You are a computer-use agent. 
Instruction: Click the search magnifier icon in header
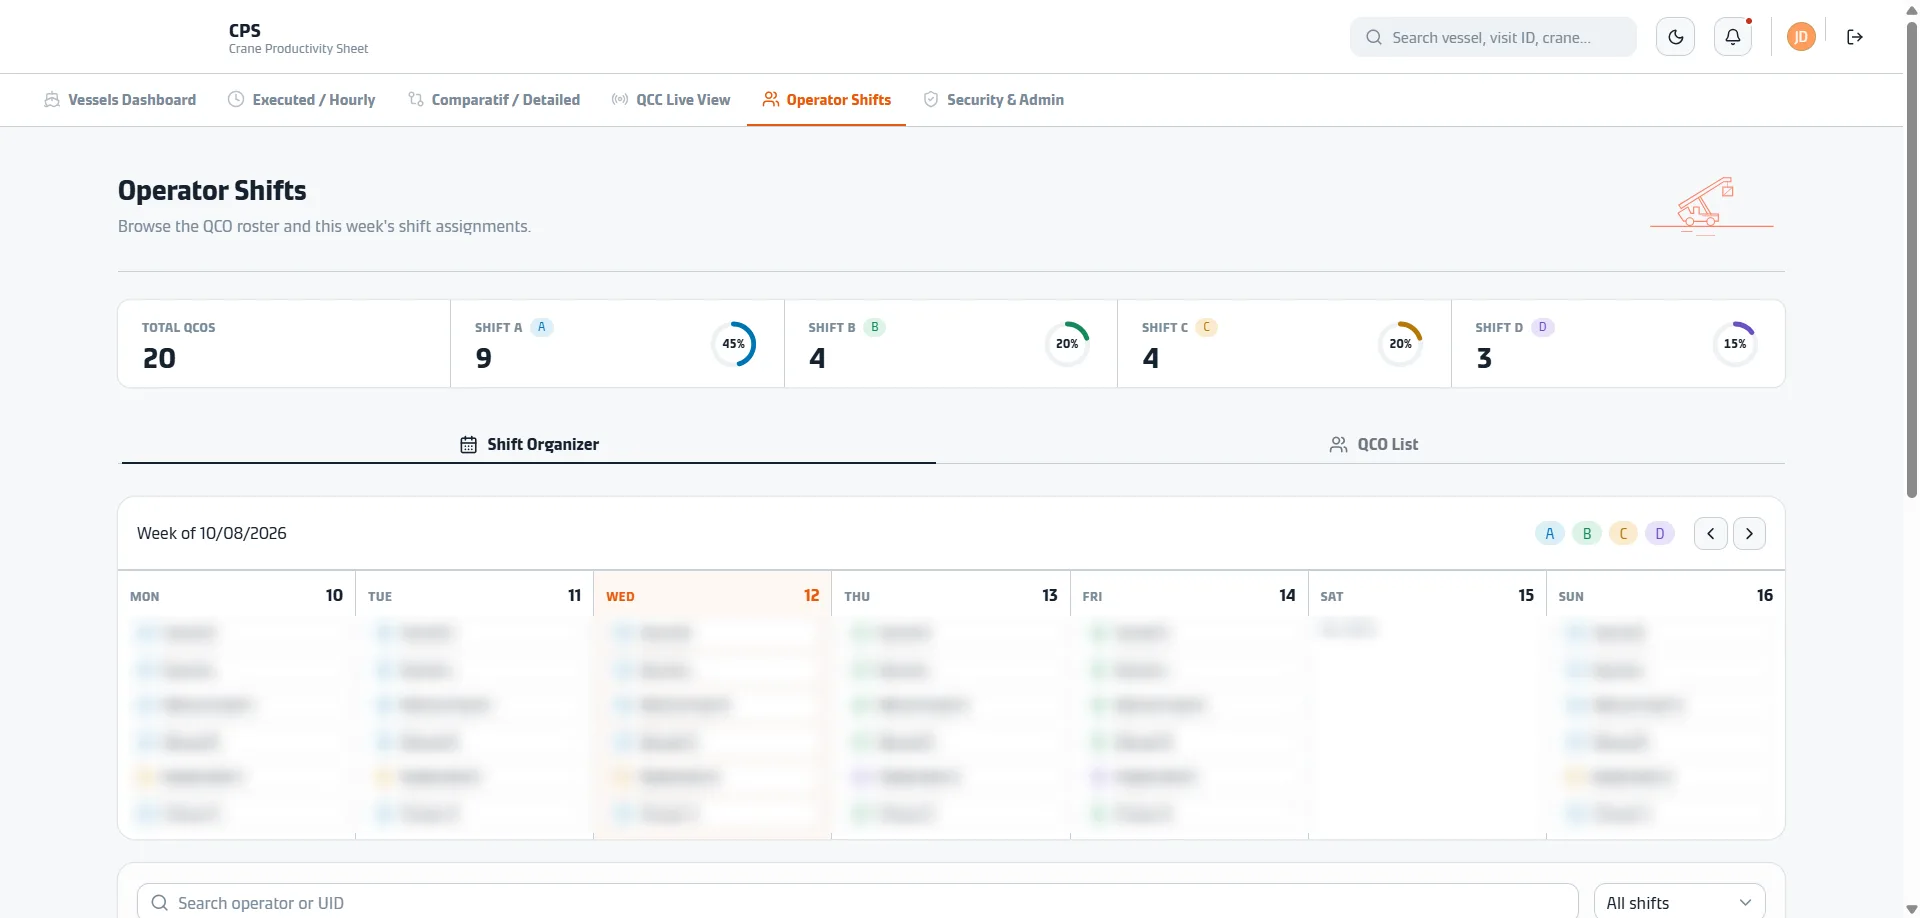1374,38
